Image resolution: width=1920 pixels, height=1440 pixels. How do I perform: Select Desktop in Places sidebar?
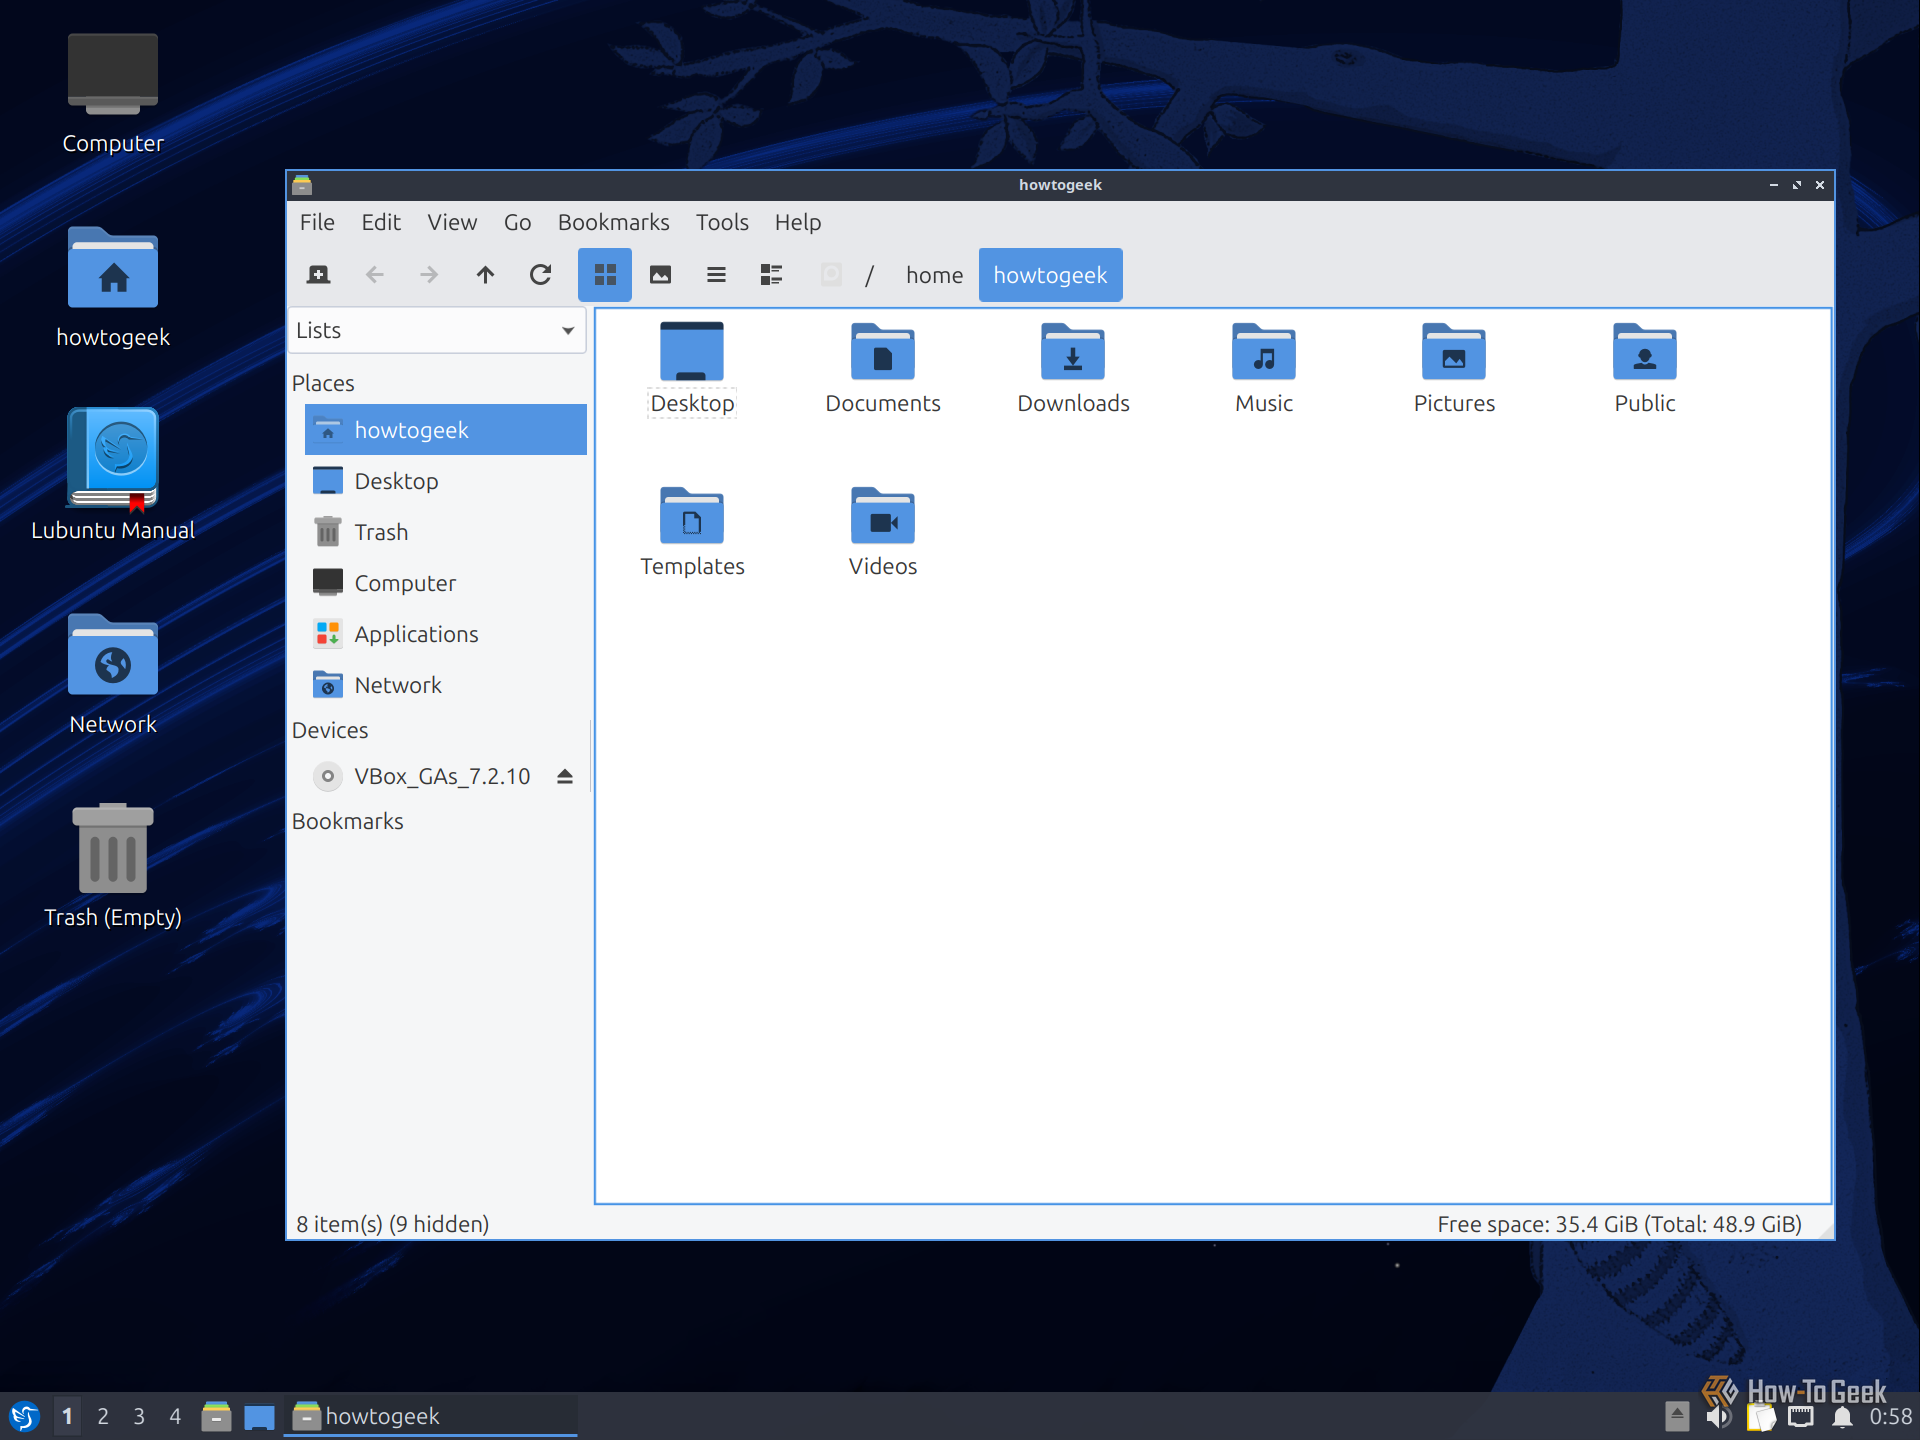pos(446,481)
